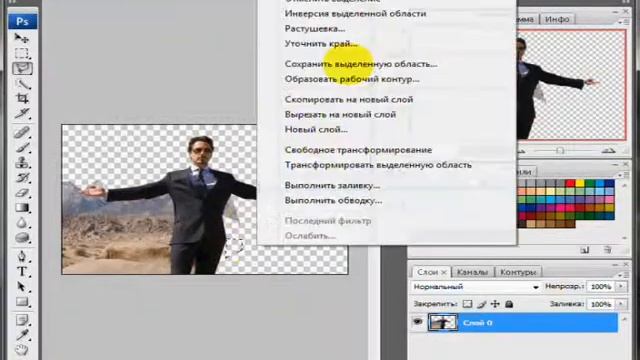Select the Rectangular Marquee tool
Viewport: 640px width, 360px height.
click(x=21, y=53)
